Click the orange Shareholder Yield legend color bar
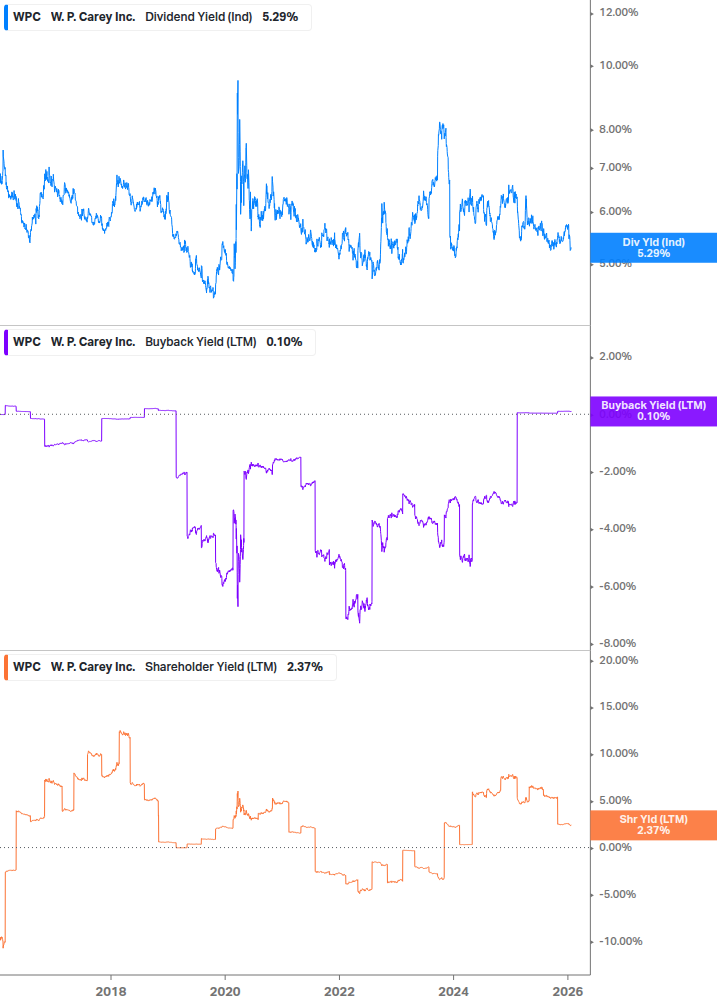This screenshot has width=717, height=1005. [x=6, y=666]
